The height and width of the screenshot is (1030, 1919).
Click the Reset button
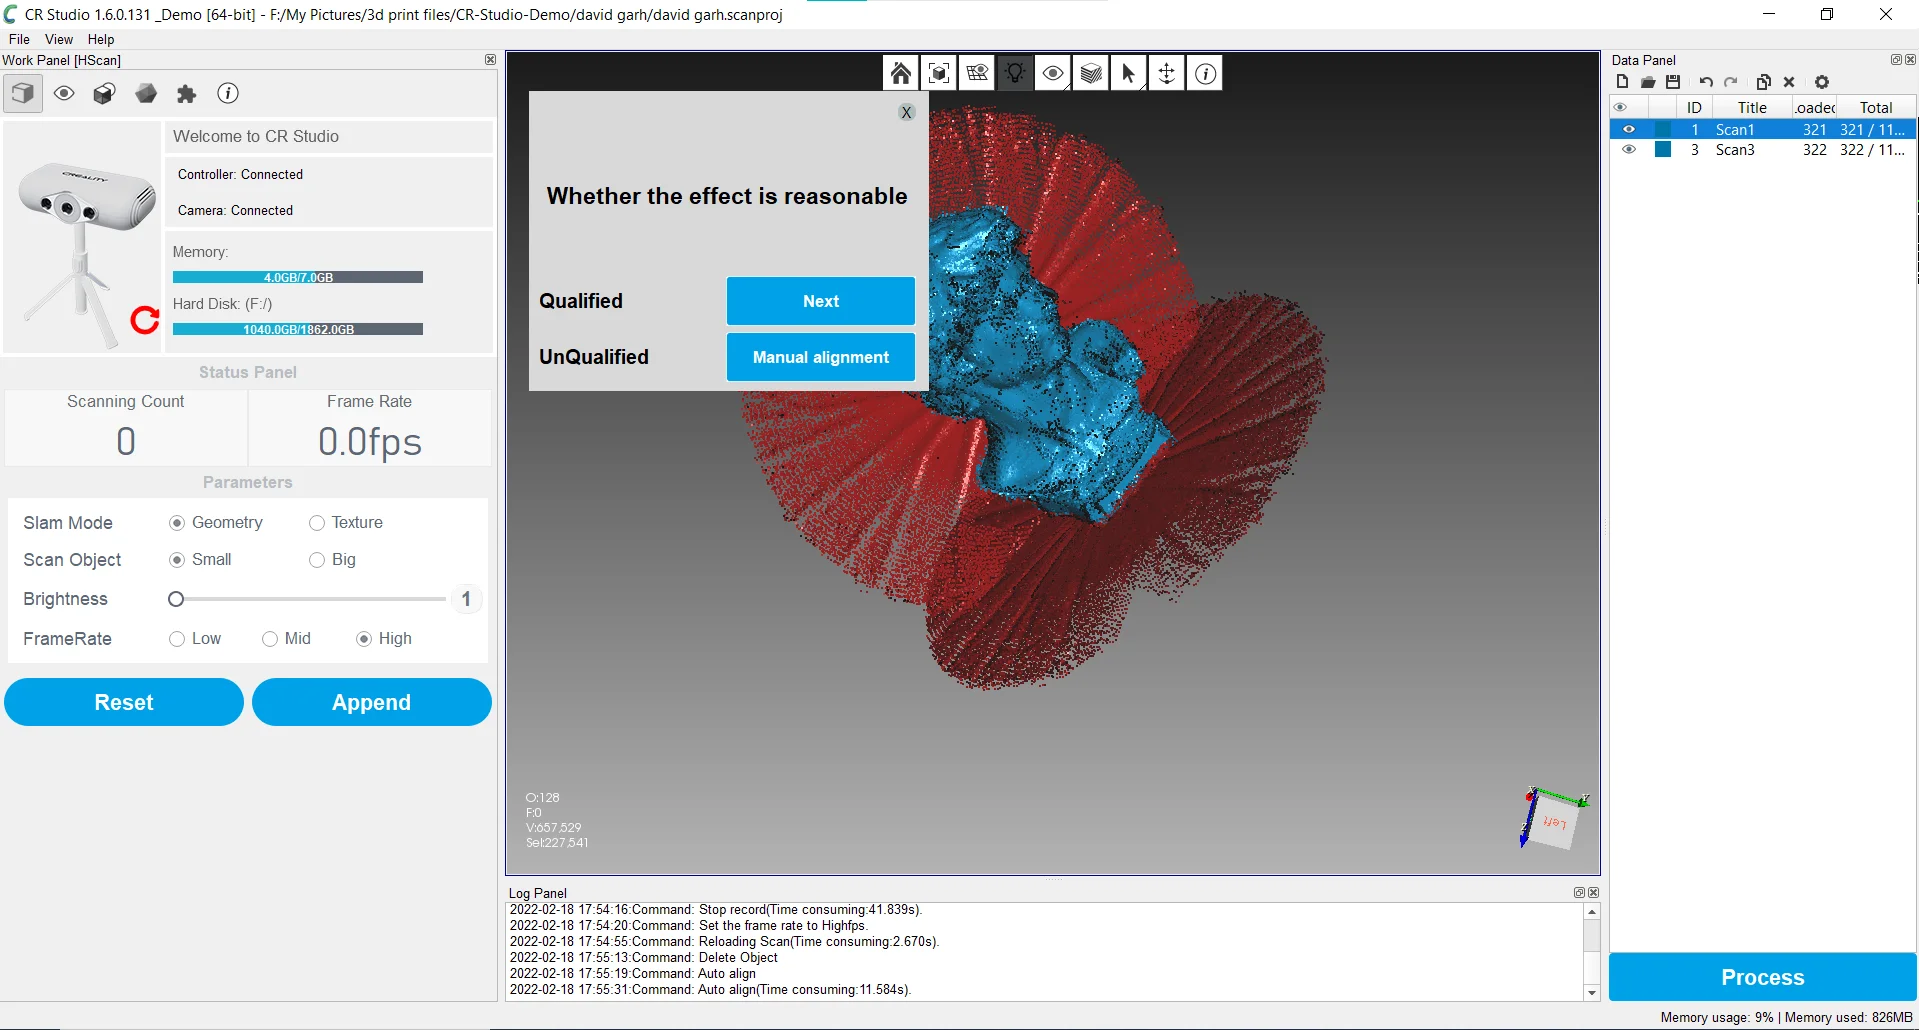(x=124, y=702)
